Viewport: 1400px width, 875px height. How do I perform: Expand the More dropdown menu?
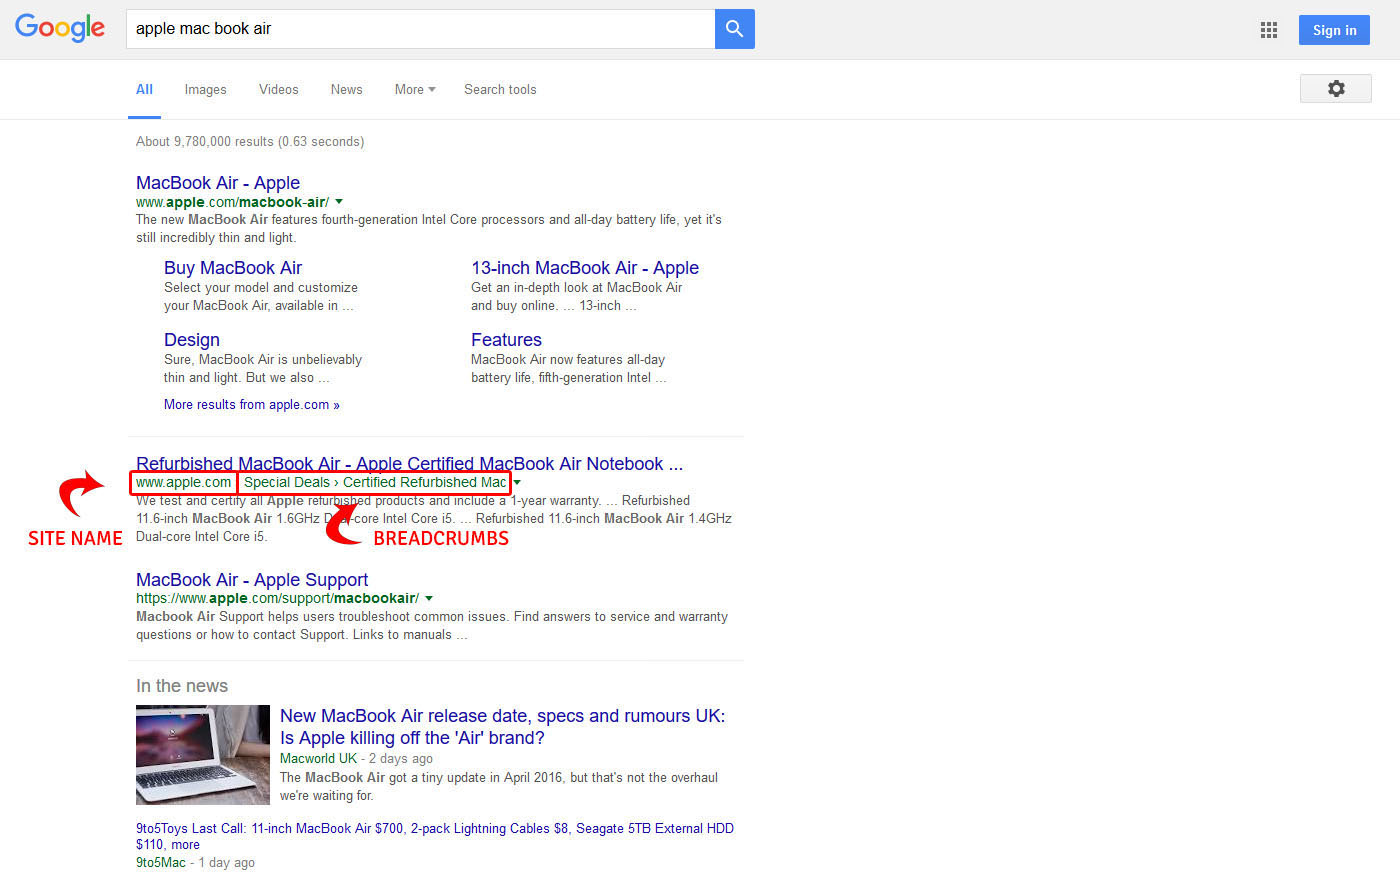414,90
